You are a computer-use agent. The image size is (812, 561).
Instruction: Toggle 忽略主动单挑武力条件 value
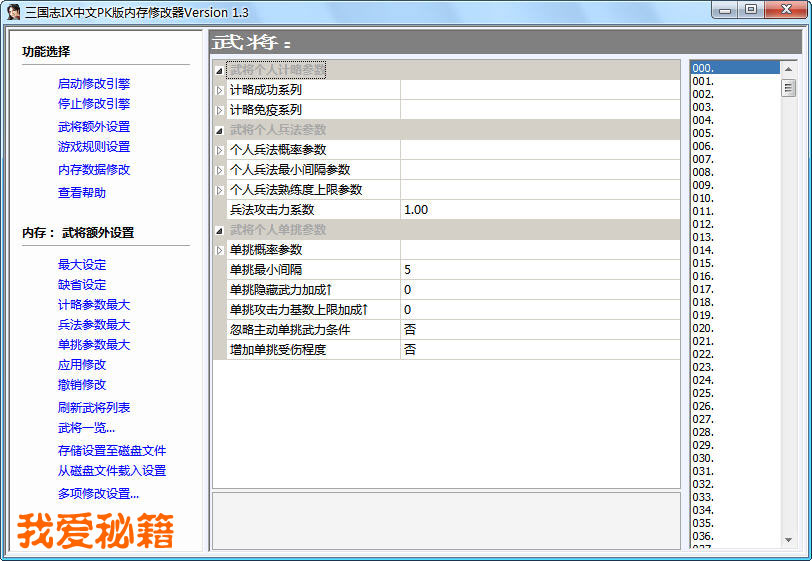(x=538, y=330)
